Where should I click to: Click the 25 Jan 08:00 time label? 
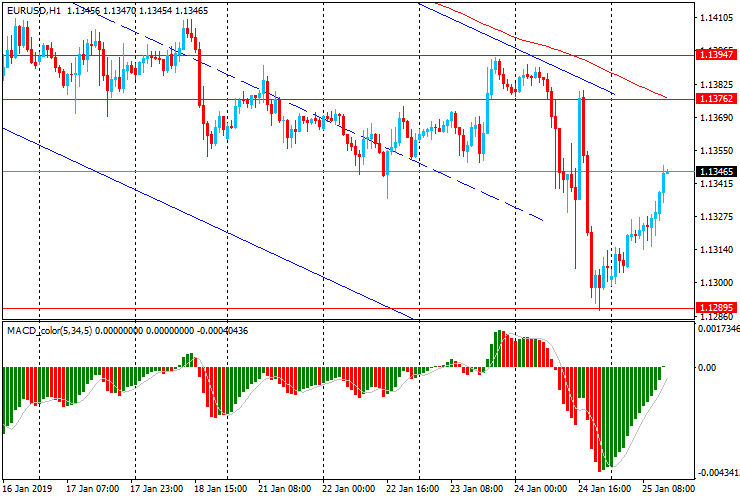pos(669,489)
